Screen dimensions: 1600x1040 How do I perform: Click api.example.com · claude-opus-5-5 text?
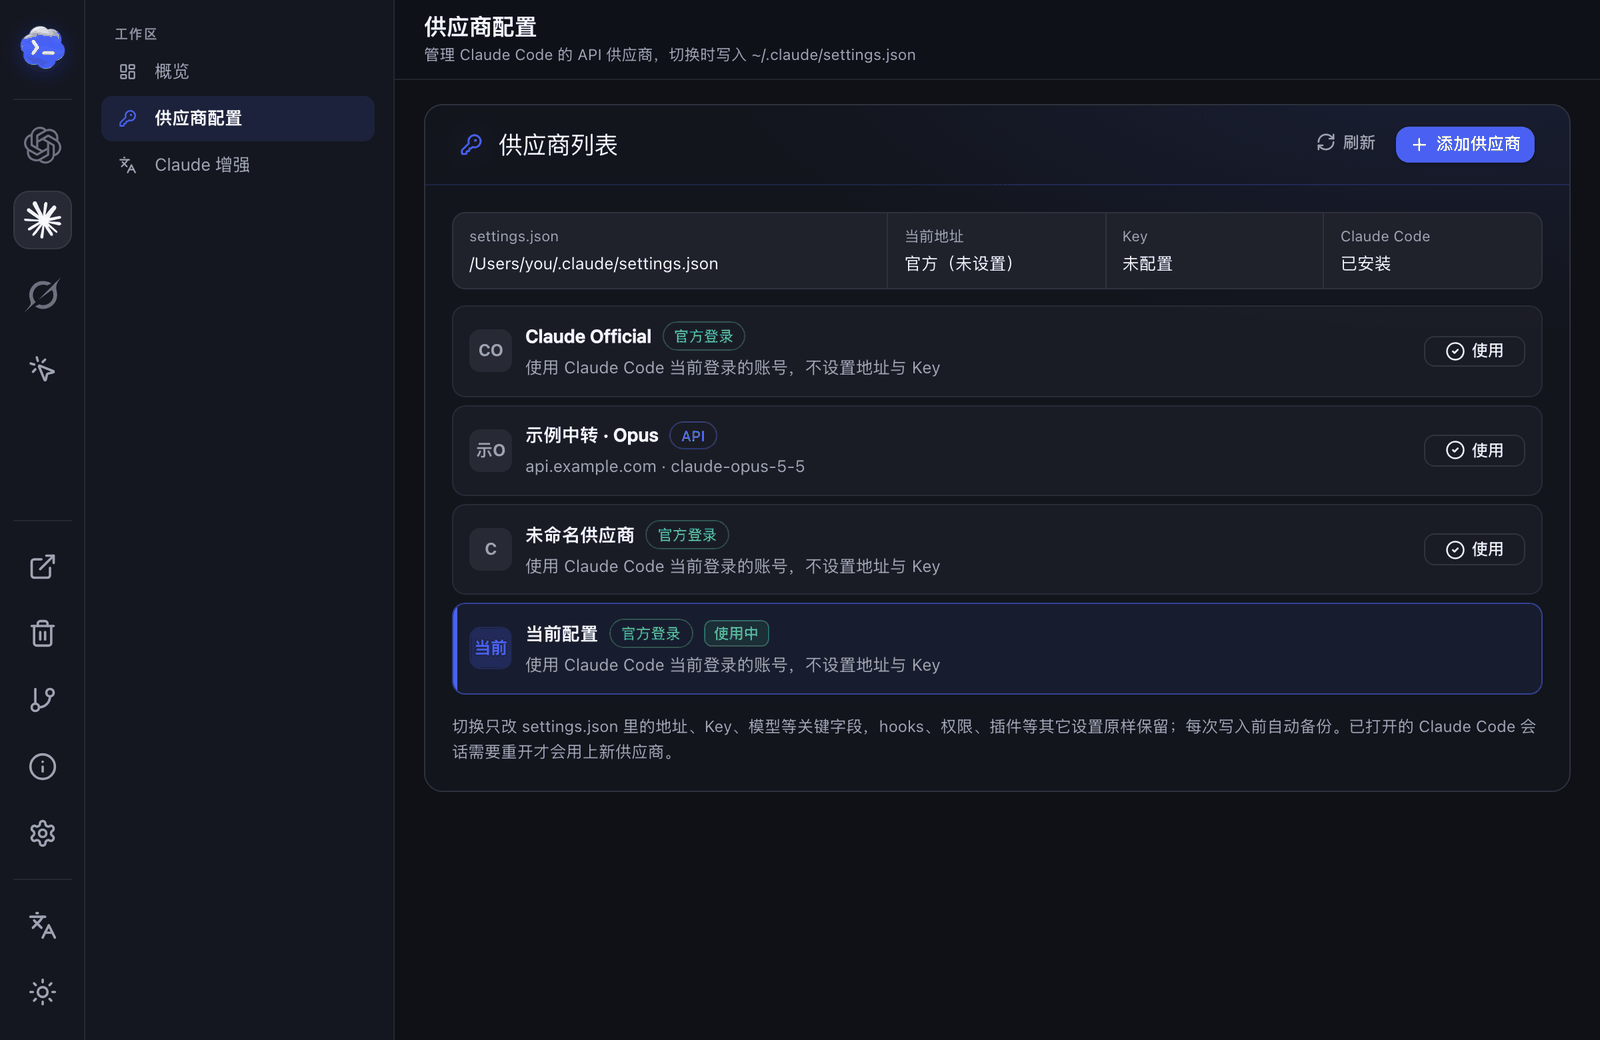click(665, 467)
